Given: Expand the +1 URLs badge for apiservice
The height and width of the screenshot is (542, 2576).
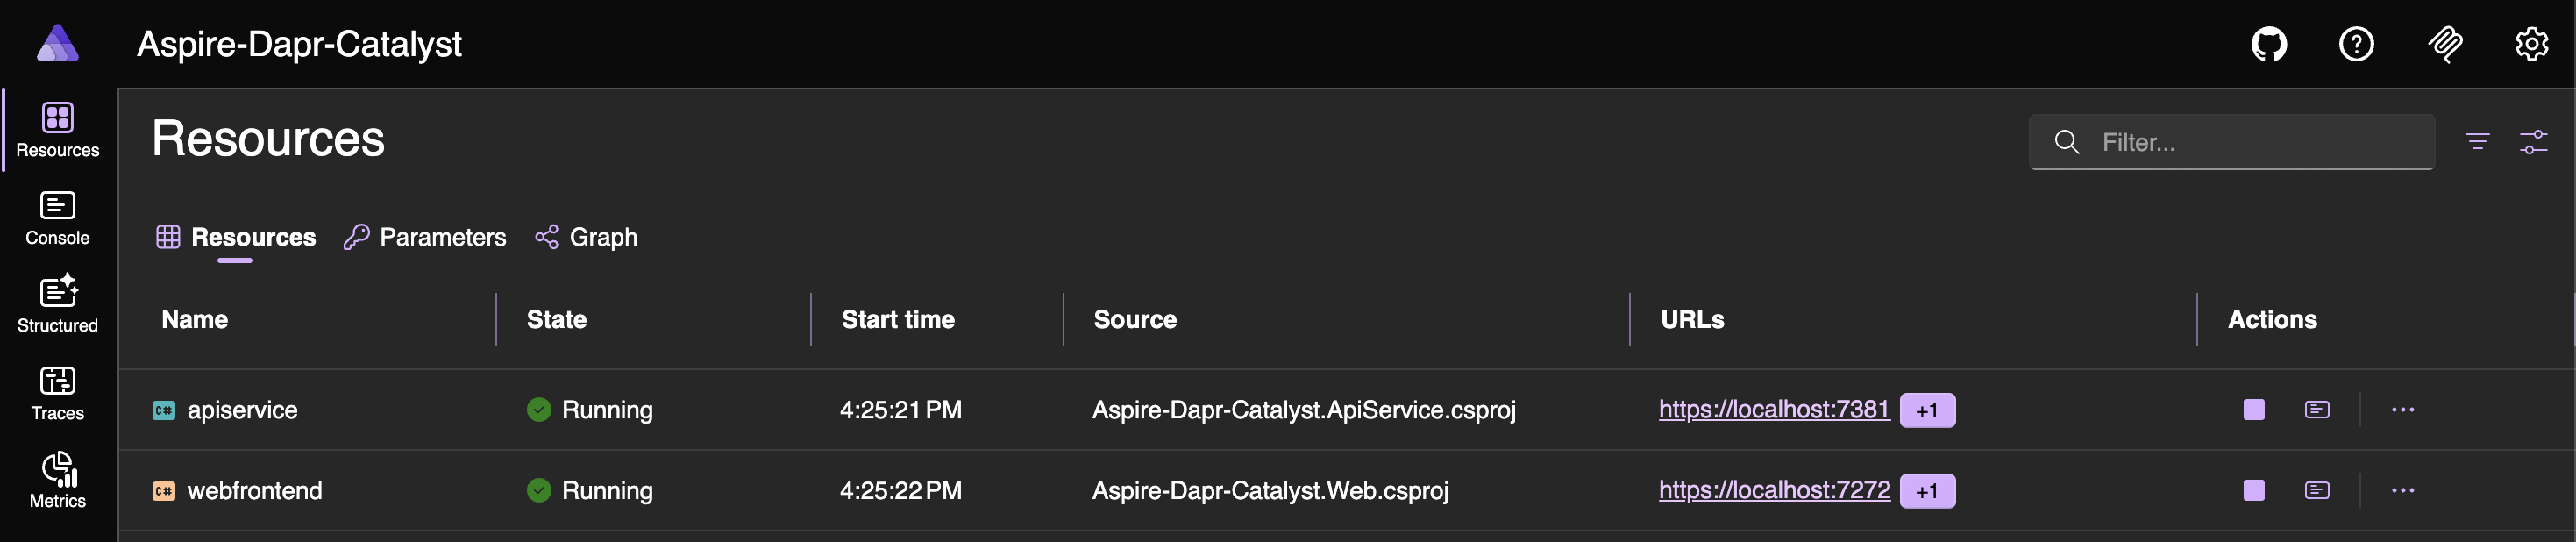Looking at the screenshot, I should pyautogui.click(x=1926, y=411).
